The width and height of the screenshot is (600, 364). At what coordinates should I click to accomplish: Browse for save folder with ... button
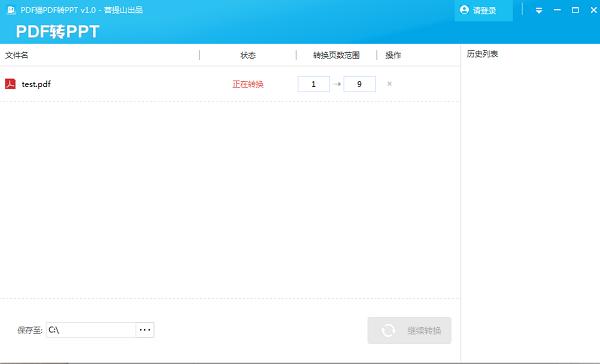coord(145,330)
